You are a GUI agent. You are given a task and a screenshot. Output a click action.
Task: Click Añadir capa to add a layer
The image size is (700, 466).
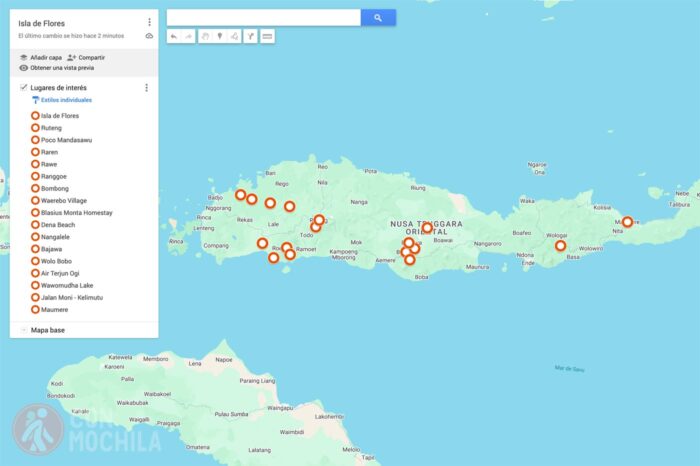pyautogui.click(x=41, y=58)
